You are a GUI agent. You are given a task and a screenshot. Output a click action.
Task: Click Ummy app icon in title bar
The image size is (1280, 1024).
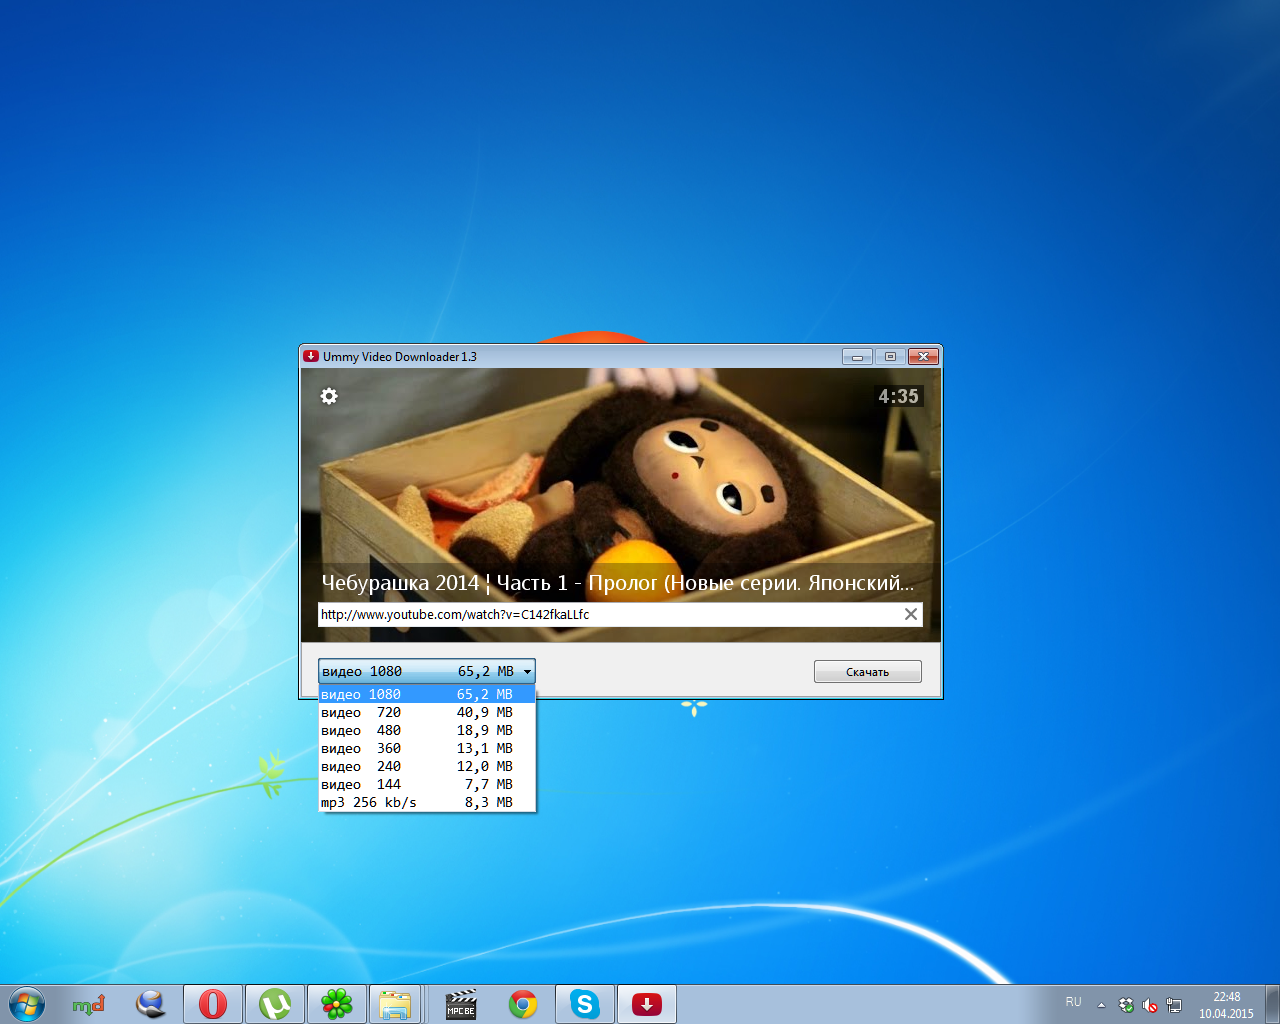point(311,356)
